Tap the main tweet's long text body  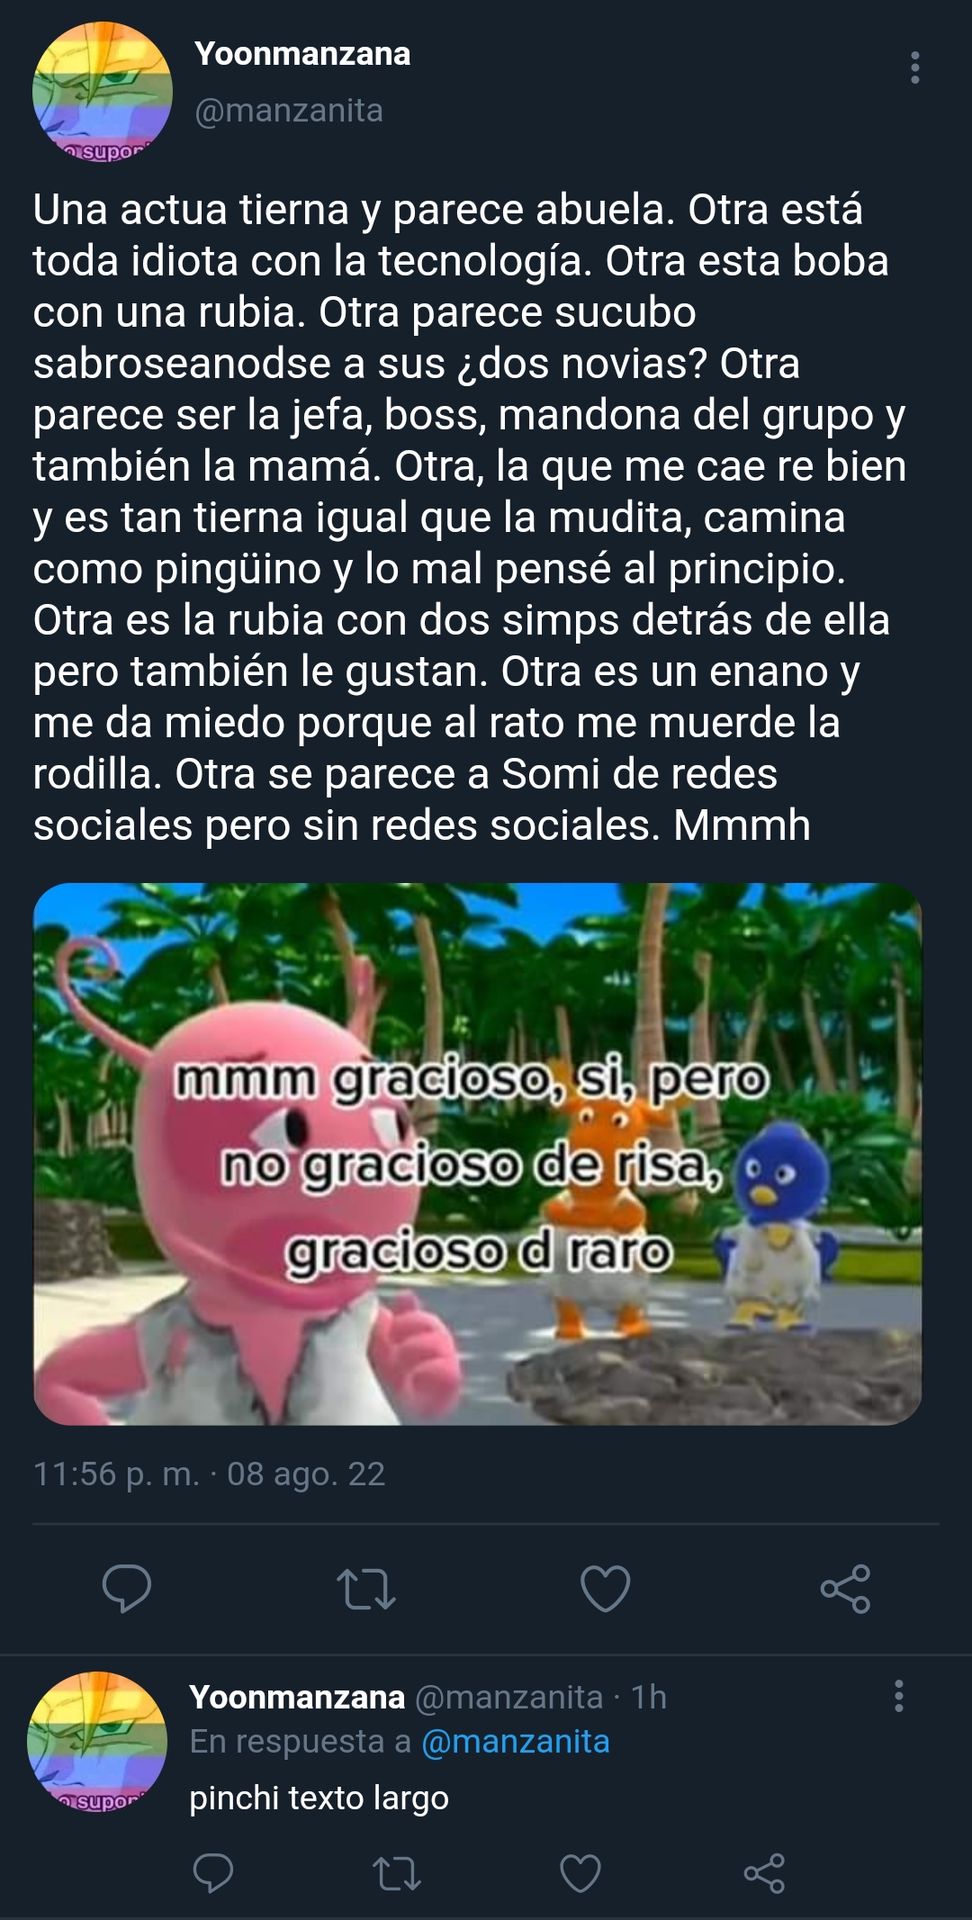tap(470, 517)
